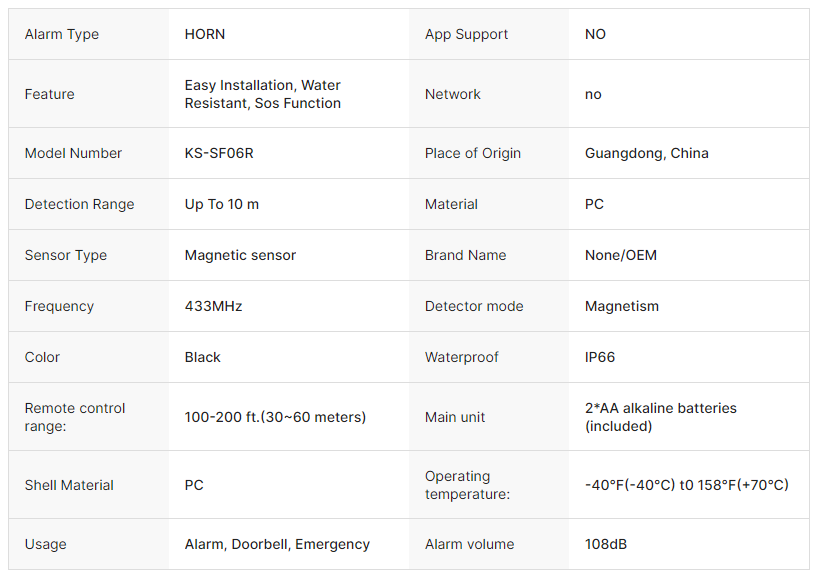The height and width of the screenshot is (580, 813).
Task: Click the App Support label
Action: coord(466,34)
